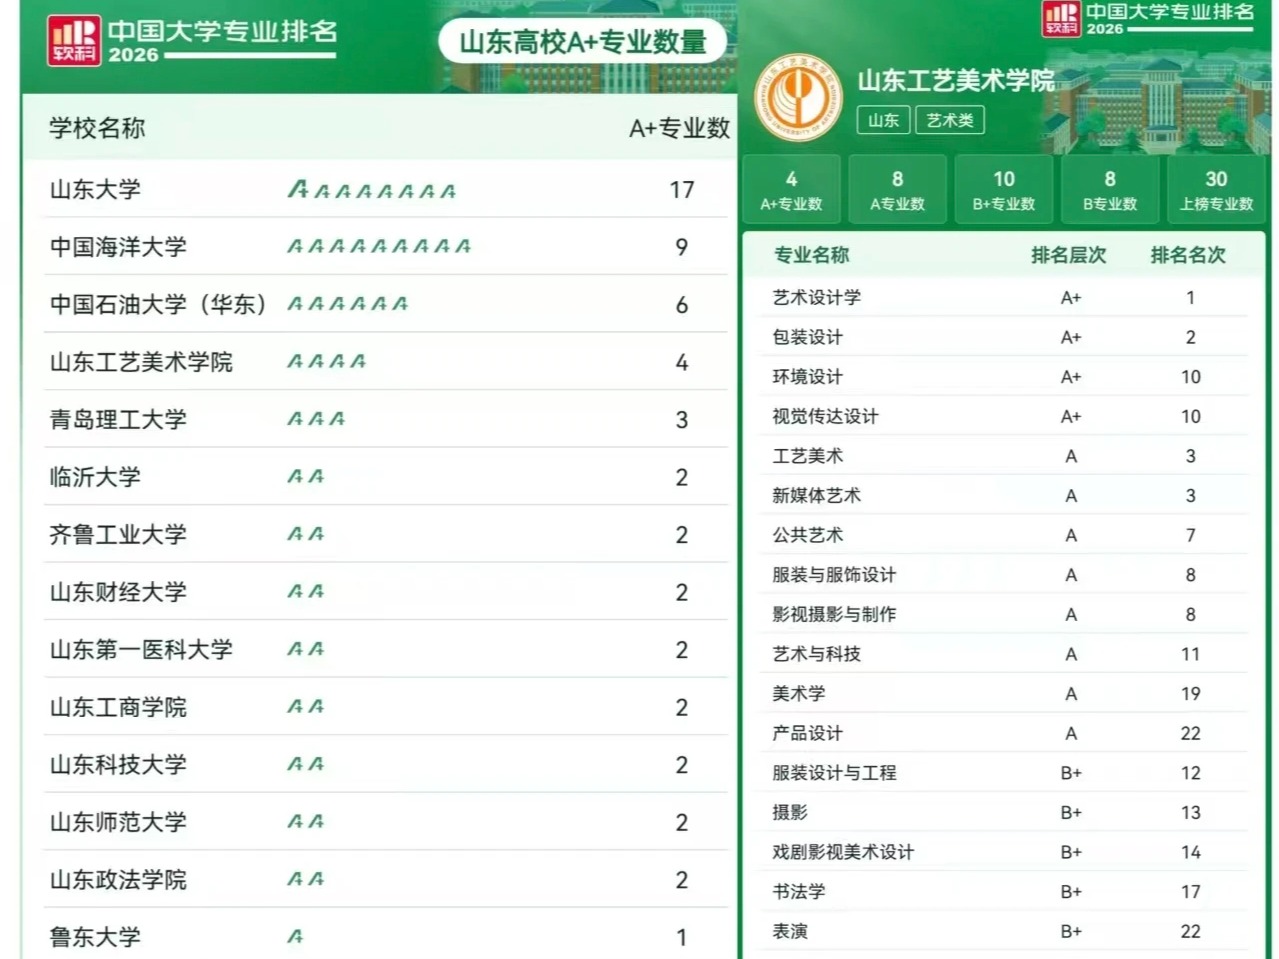Open the 8 A专业数 stat tab
The image size is (1279, 959).
(897, 190)
